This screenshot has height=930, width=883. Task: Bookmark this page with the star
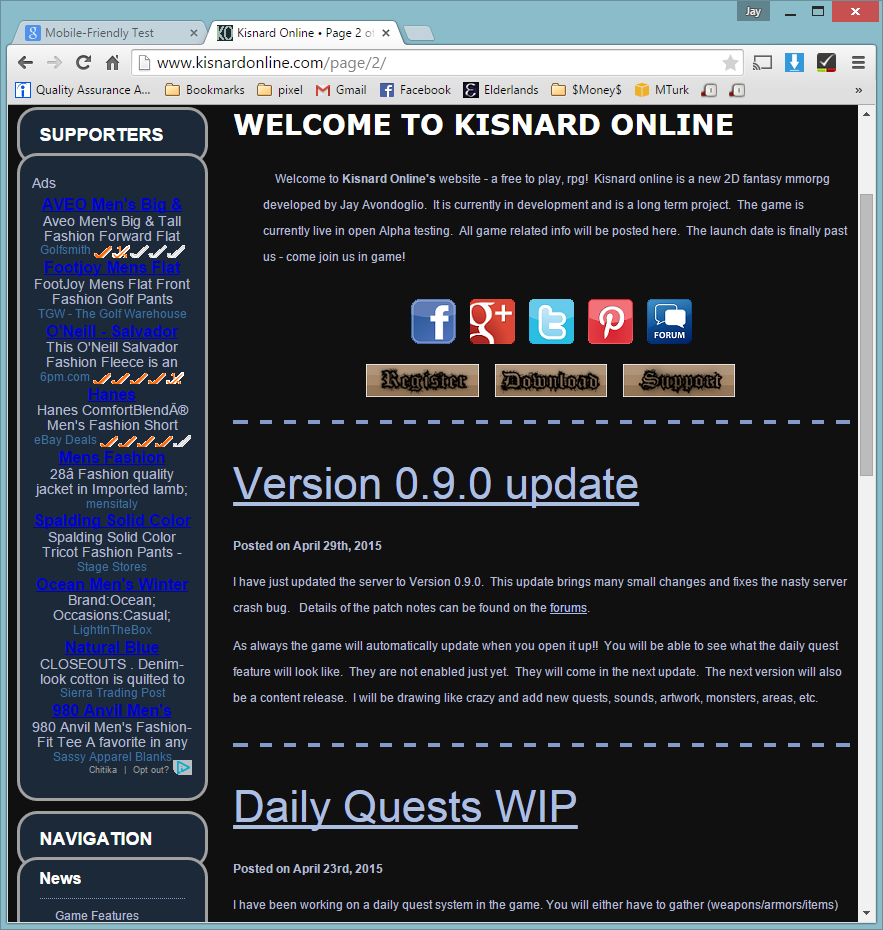point(731,62)
